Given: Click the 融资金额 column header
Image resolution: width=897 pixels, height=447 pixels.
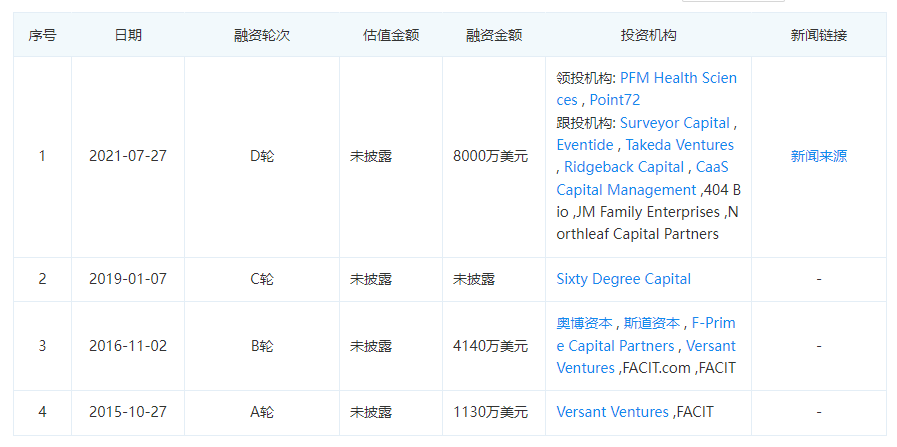Looking at the screenshot, I should tap(494, 35).
